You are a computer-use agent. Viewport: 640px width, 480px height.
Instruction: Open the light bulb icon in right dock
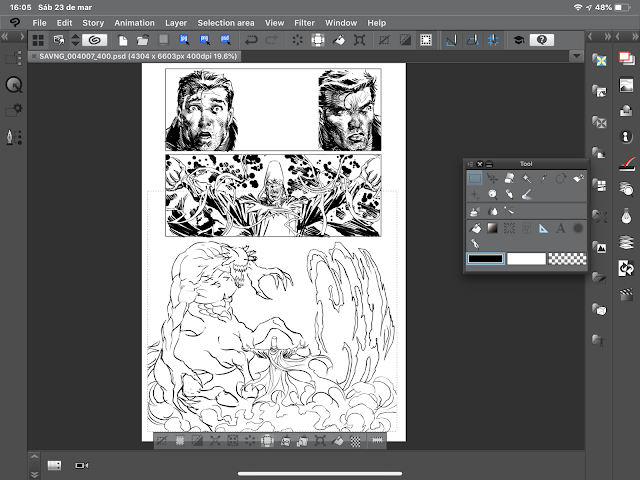626,216
